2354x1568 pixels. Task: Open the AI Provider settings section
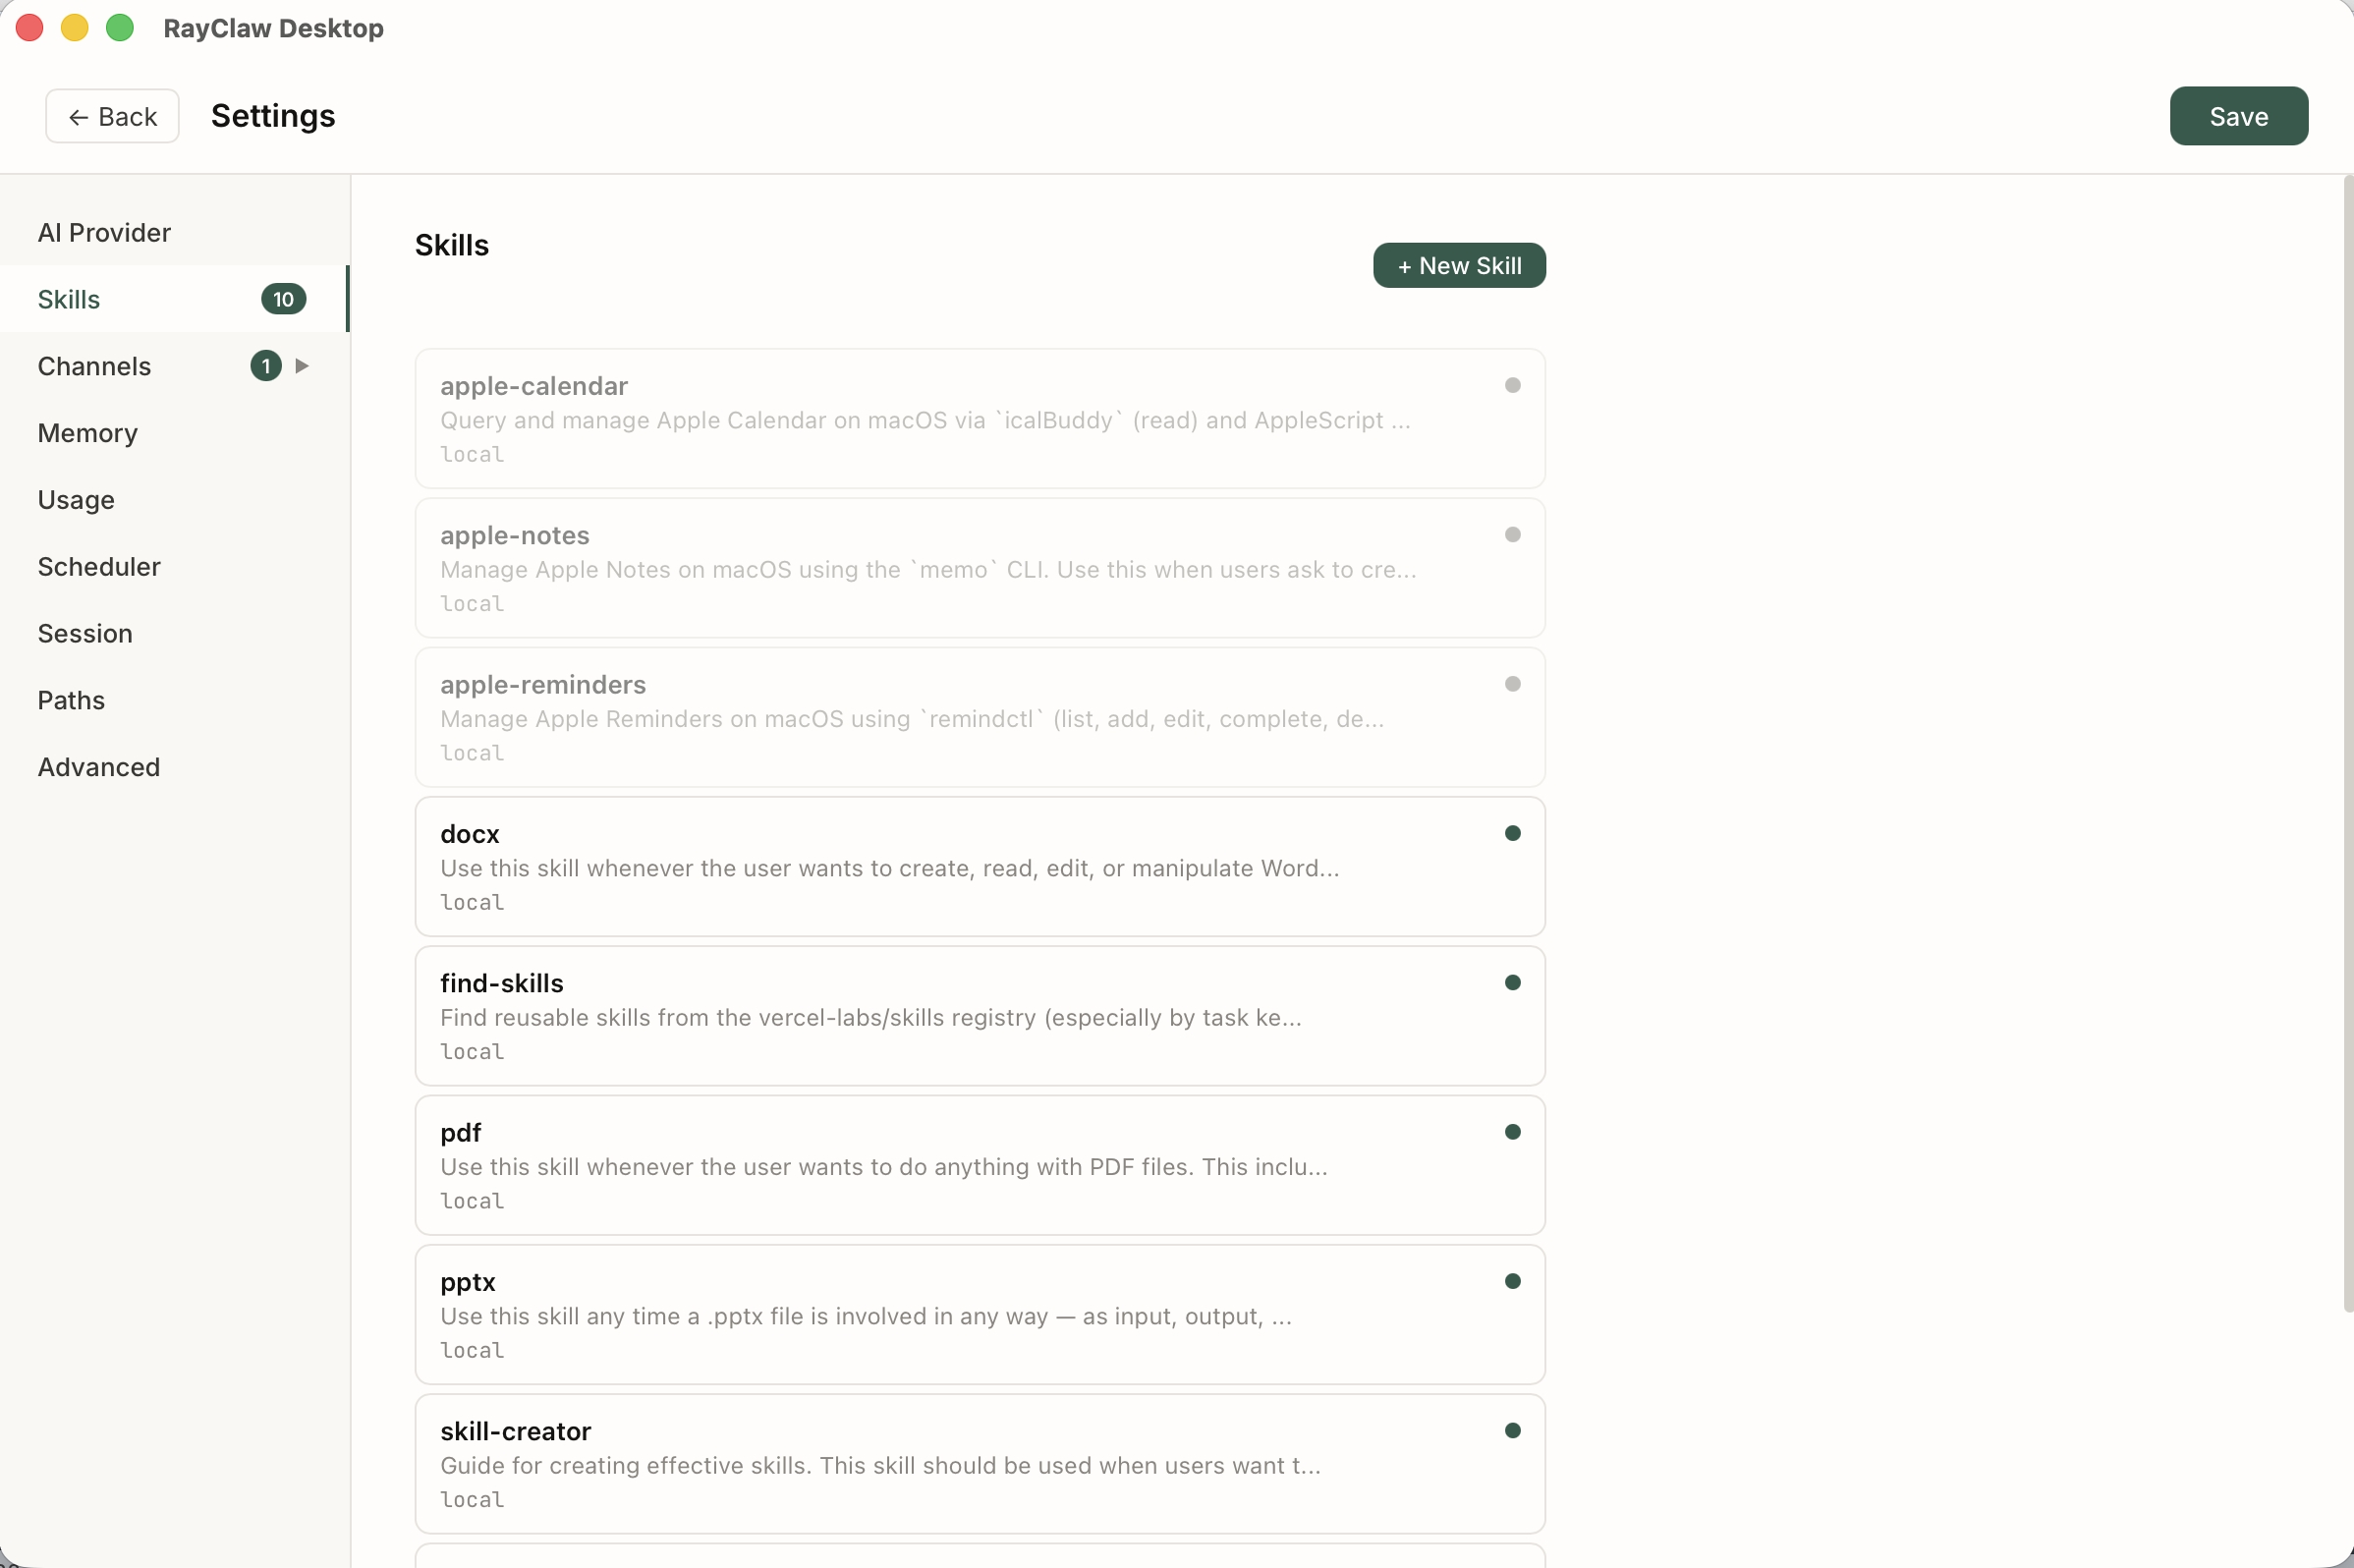tap(104, 233)
